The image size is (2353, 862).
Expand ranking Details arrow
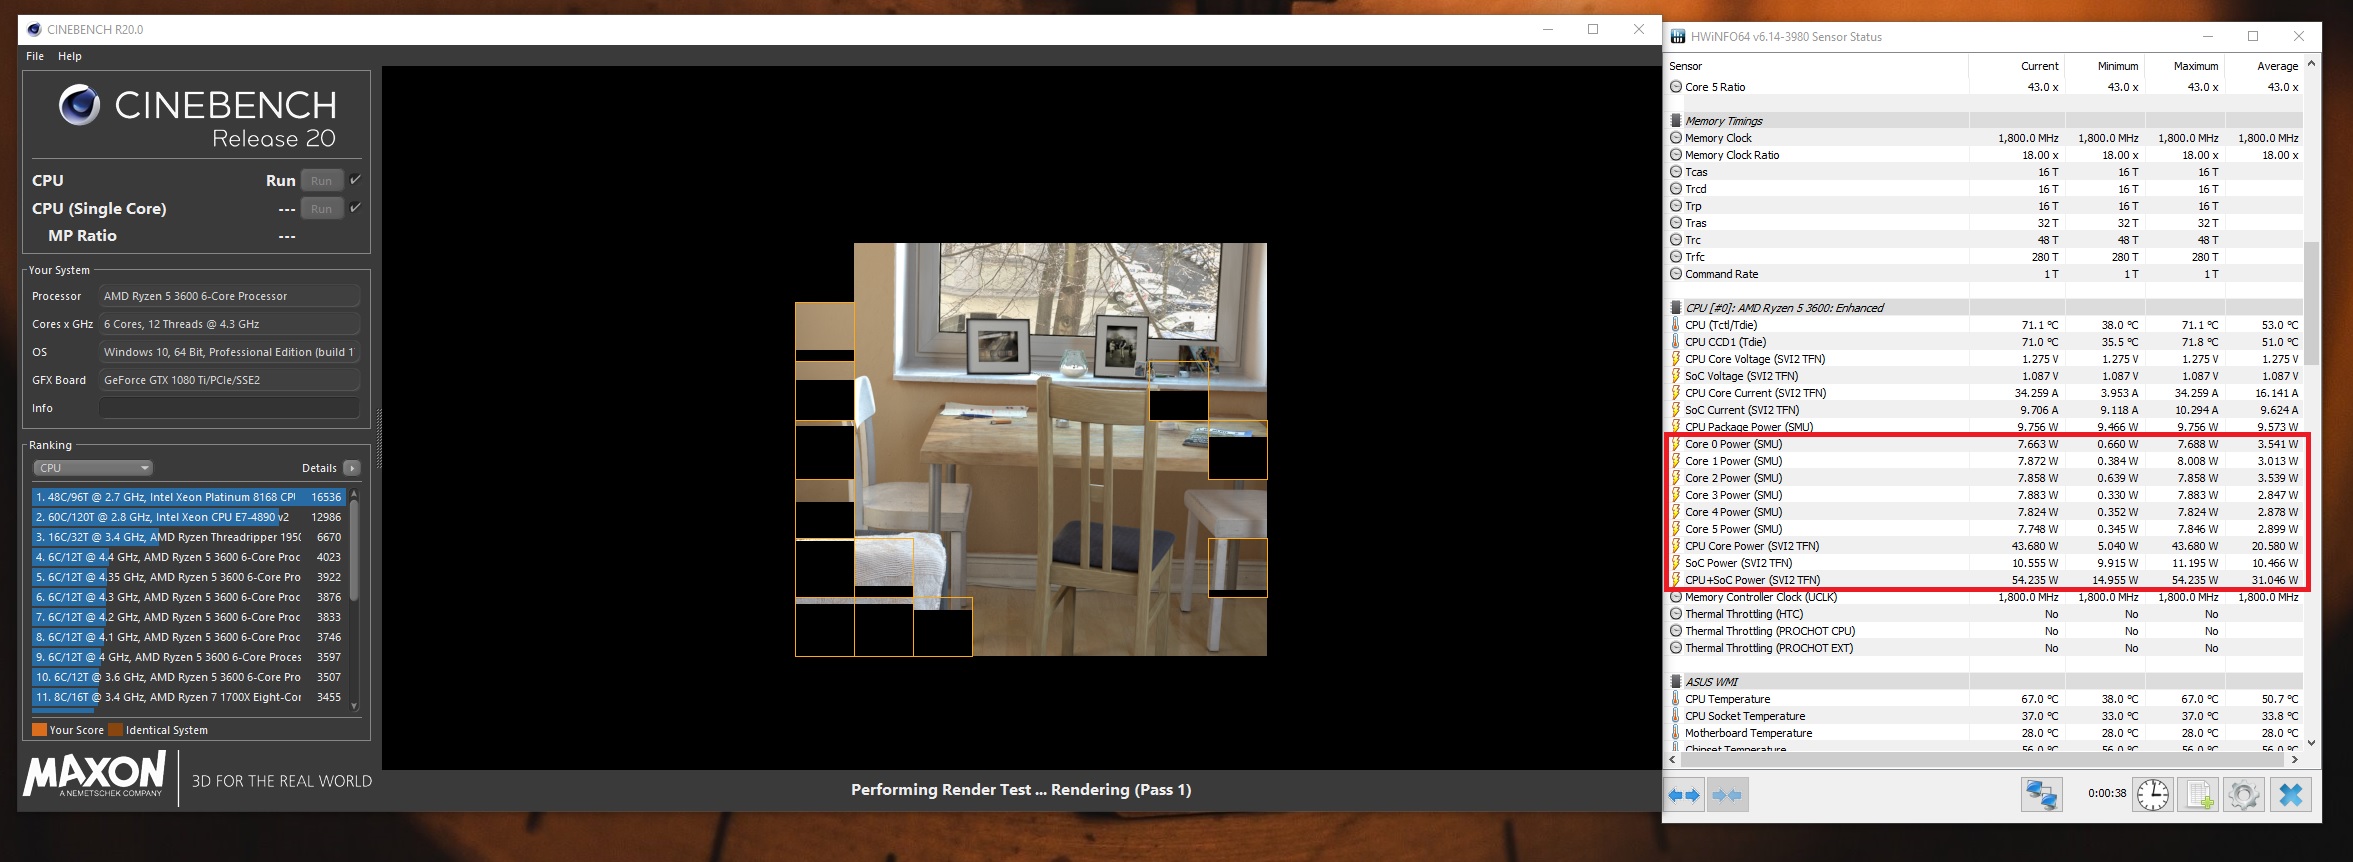point(352,468)
